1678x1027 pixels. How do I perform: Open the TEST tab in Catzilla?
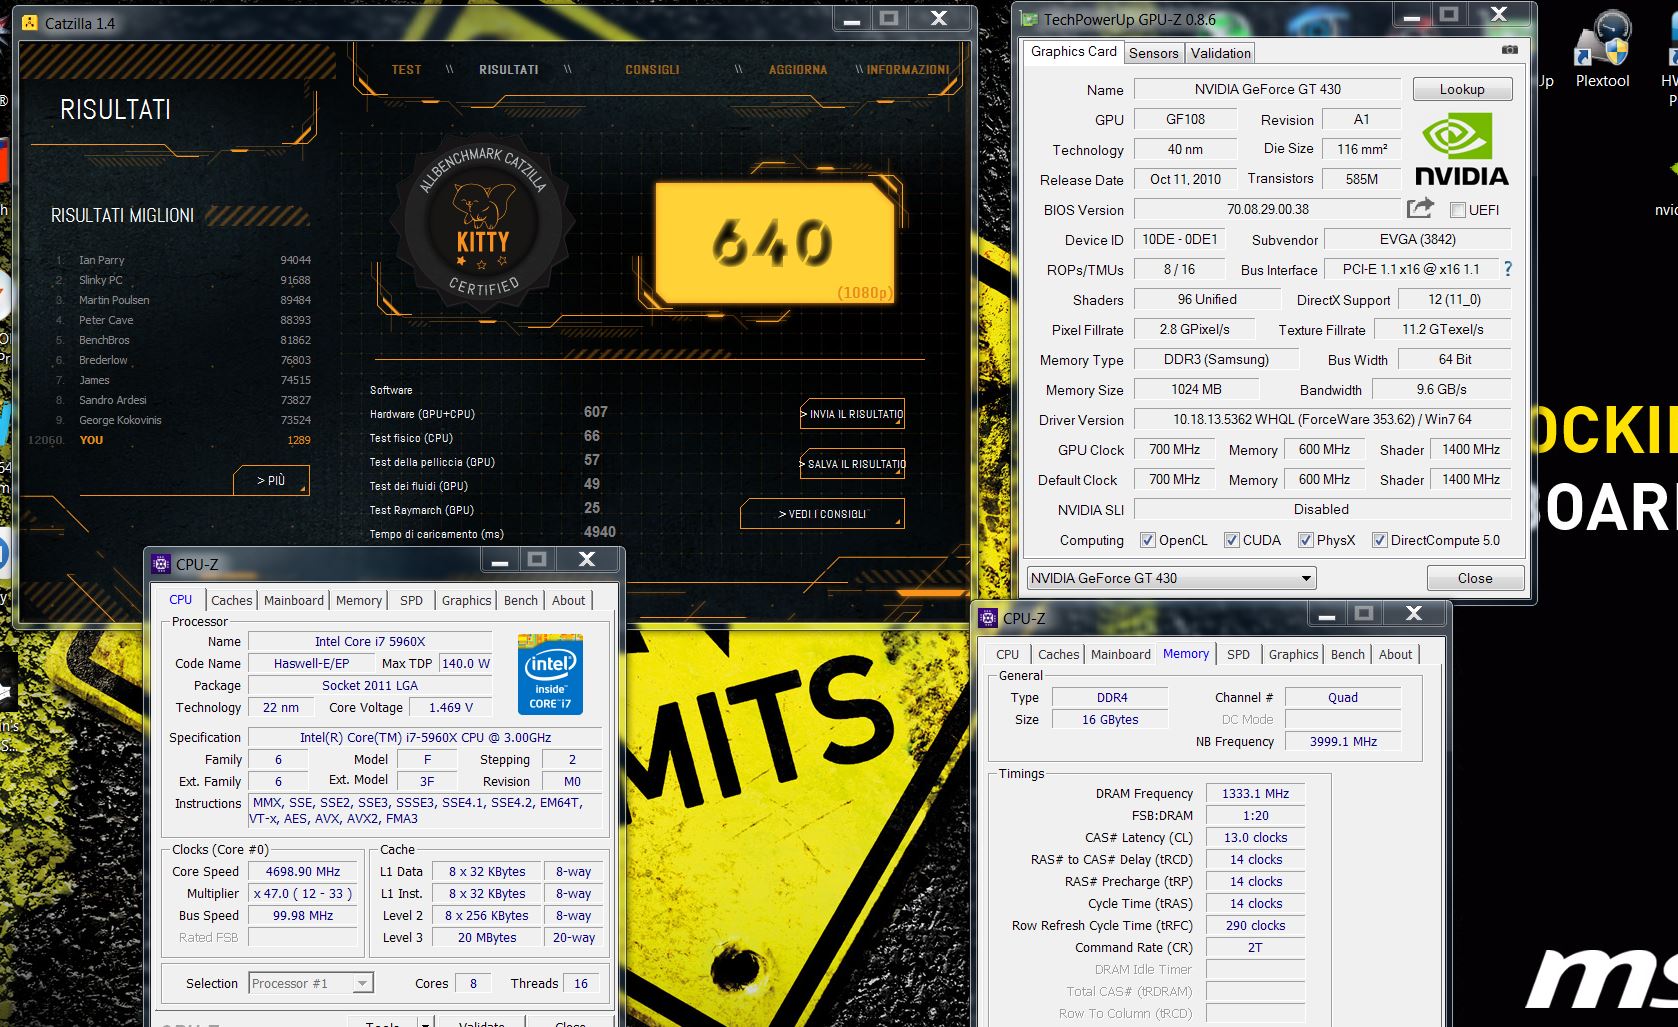(406, 70)
